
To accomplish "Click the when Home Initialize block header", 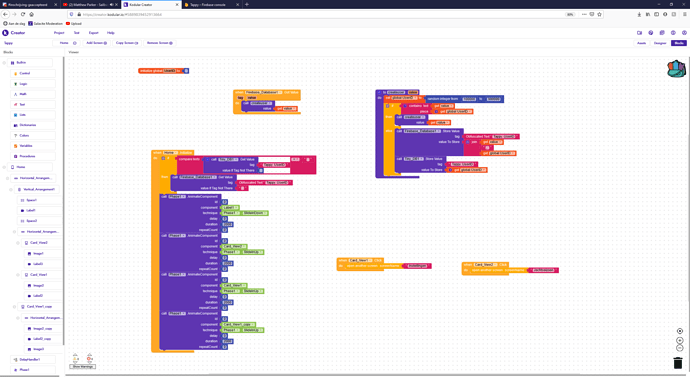I will point(172,153).
